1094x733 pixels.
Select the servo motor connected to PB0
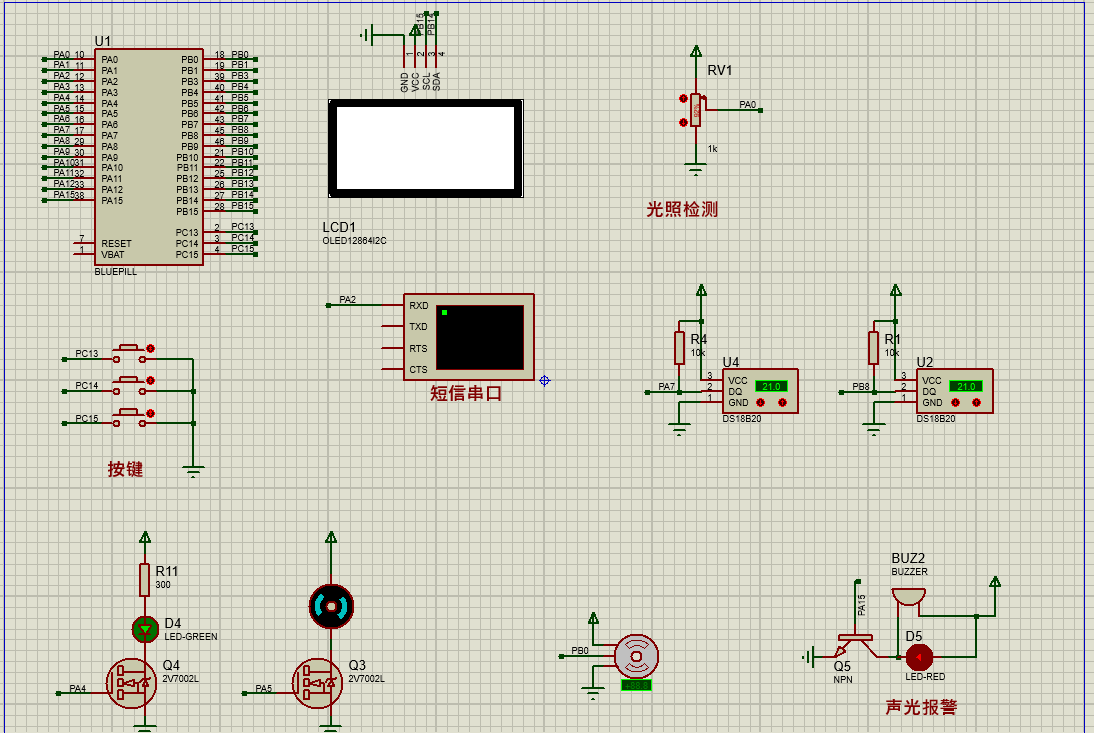click(636, 656)
